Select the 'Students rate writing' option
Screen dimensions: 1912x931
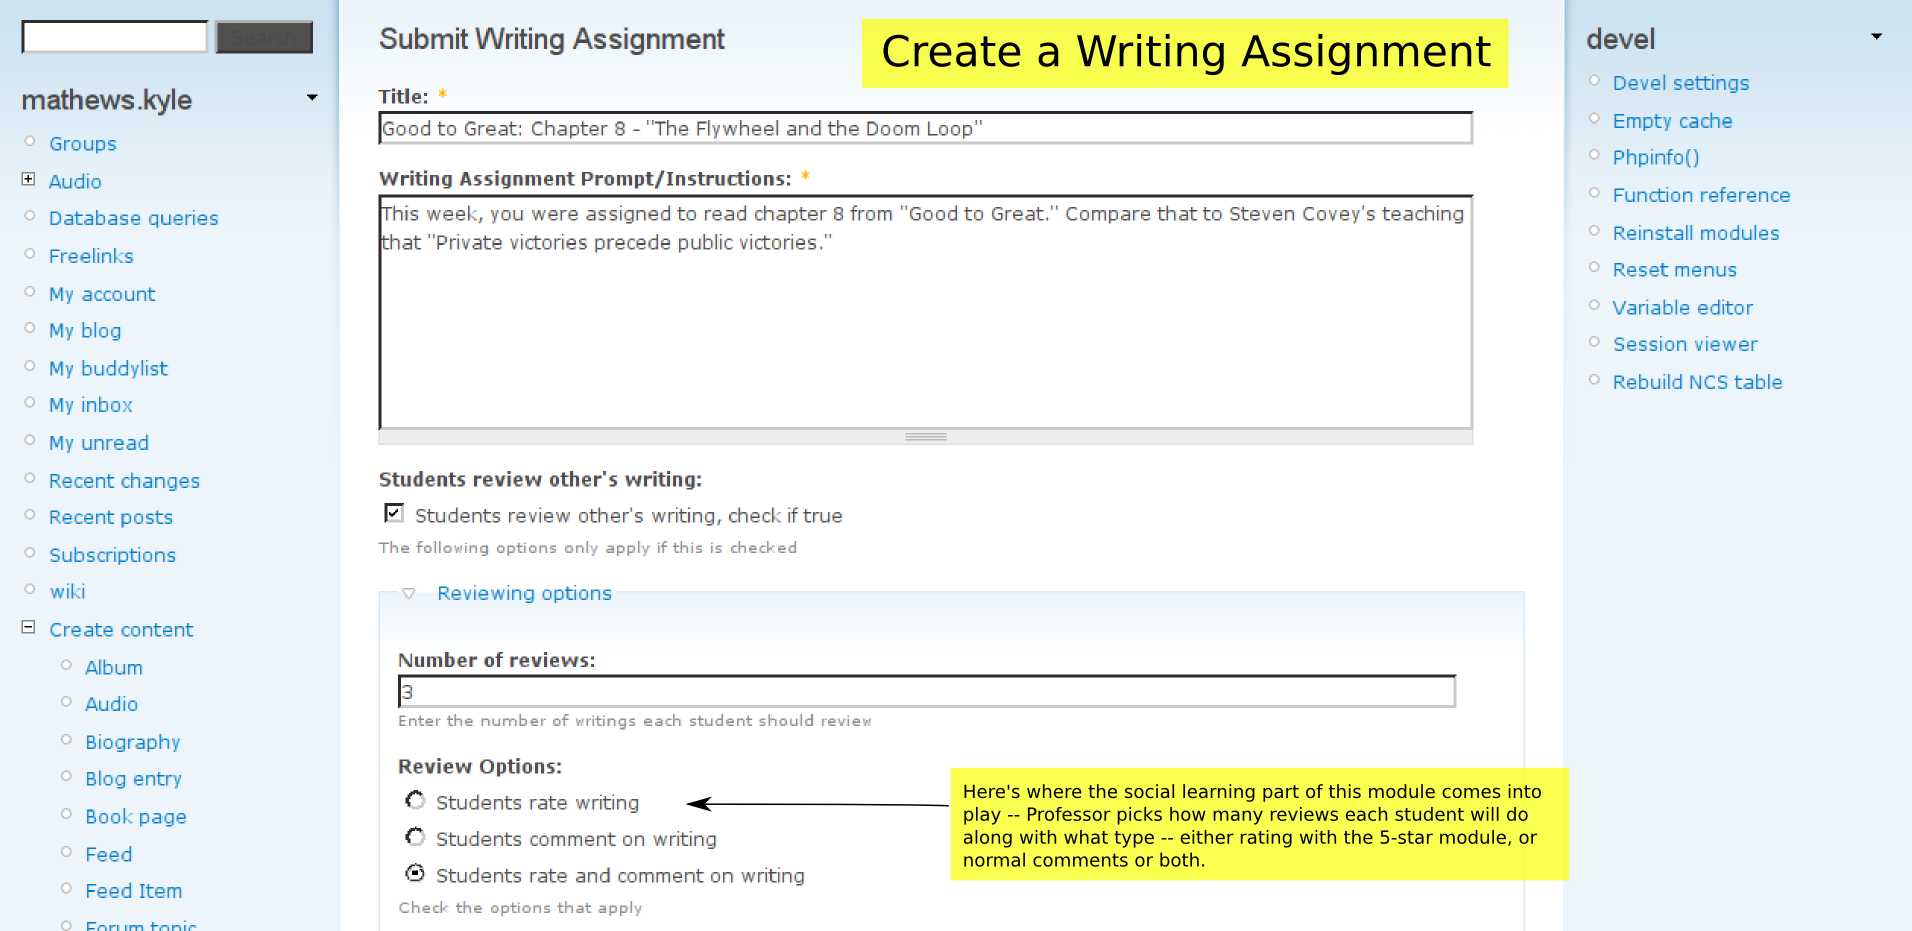[x=414, y=800]
